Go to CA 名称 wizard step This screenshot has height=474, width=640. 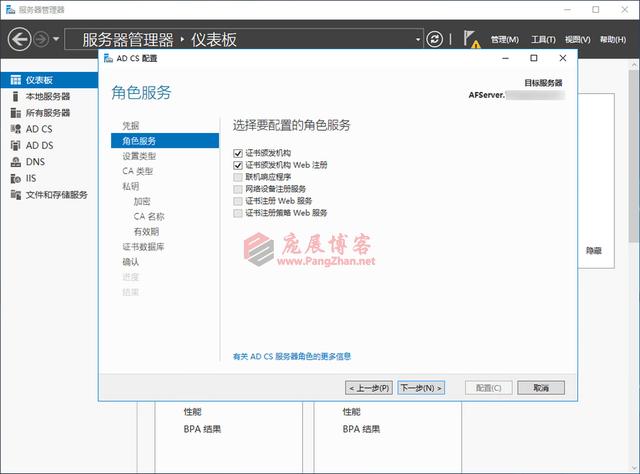[149, 216]
